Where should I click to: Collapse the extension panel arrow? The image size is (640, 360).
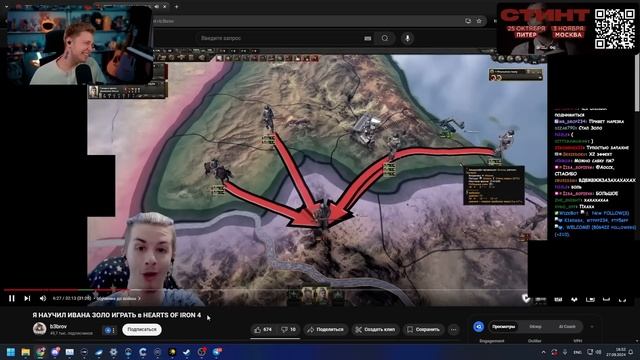592,327
